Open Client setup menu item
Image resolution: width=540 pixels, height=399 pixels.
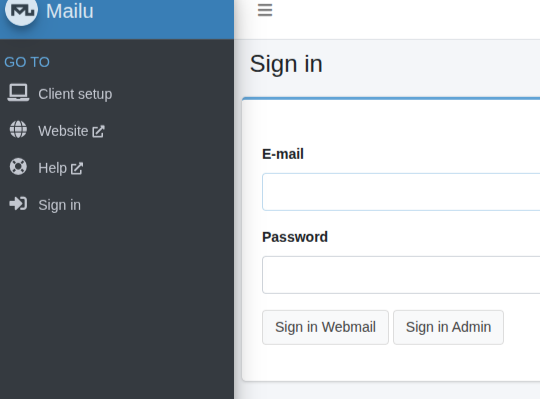click(x=75, y=94)
